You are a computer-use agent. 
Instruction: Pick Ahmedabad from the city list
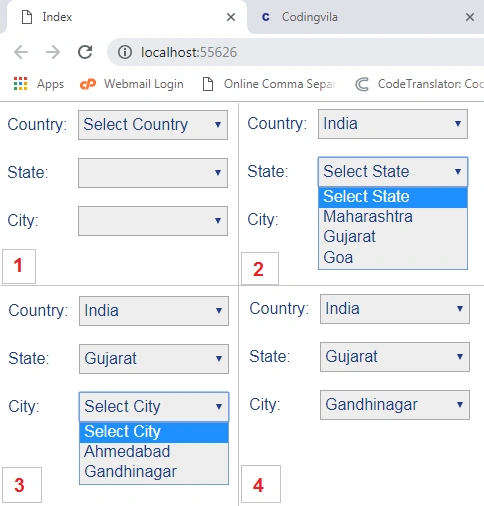click(154, 452)
